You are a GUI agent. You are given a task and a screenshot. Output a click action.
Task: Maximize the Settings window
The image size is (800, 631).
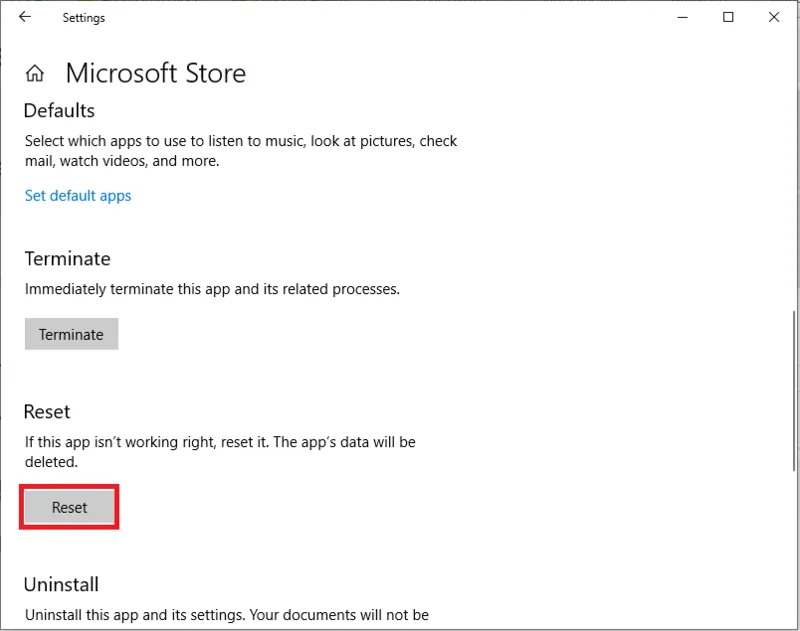pos(728,17)
